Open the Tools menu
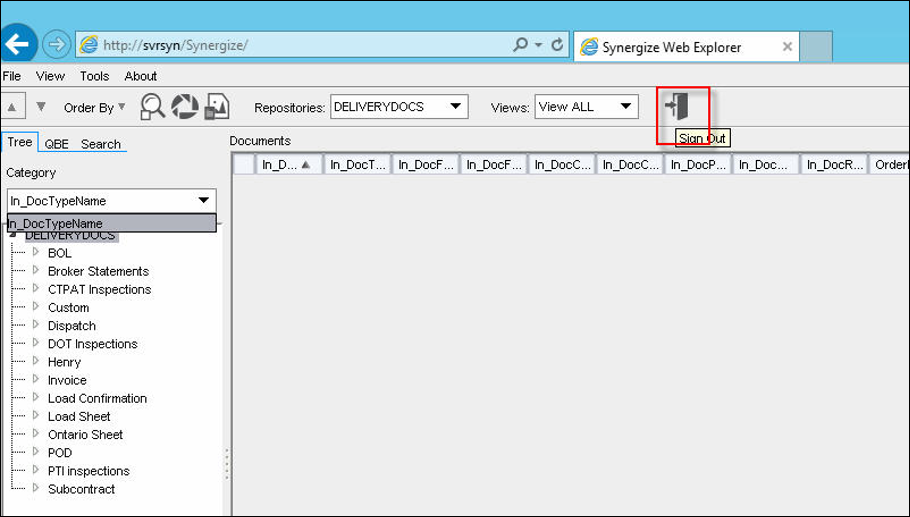This screenshot has width=910, height=517. tap(94, 76)
